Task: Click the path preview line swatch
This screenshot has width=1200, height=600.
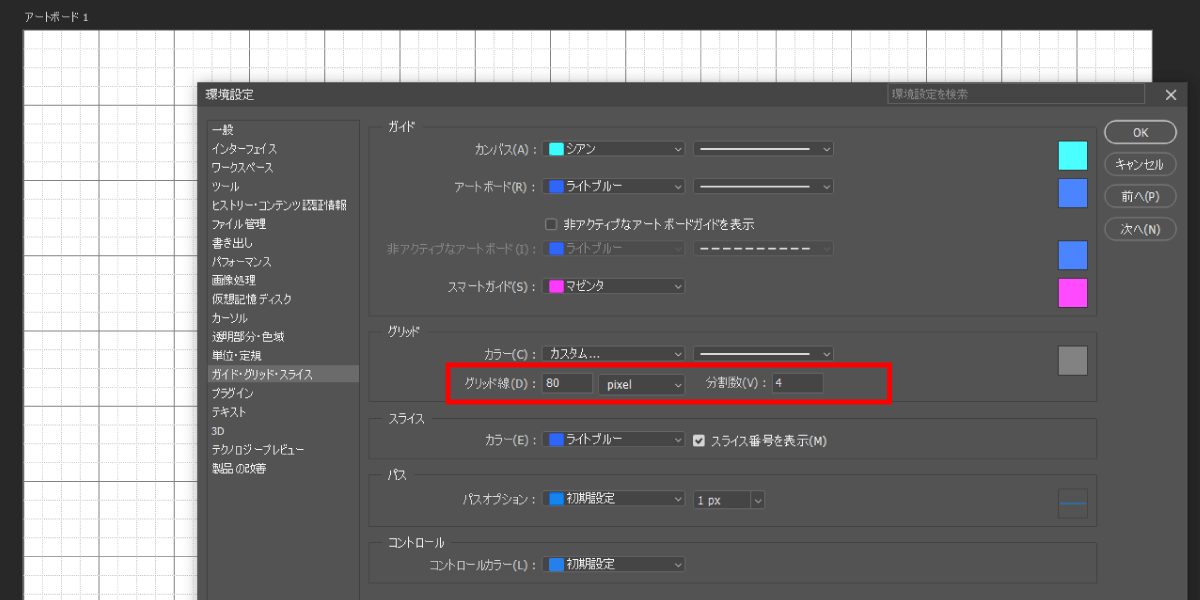Action: pyautogui.click(x=1073, y=504)
